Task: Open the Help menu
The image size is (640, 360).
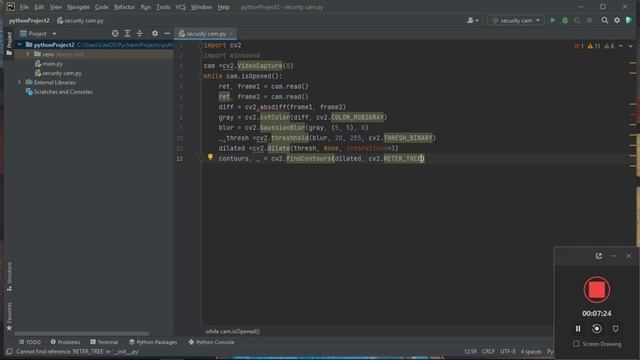Action: pyautogui.click(x=223, y=7)
